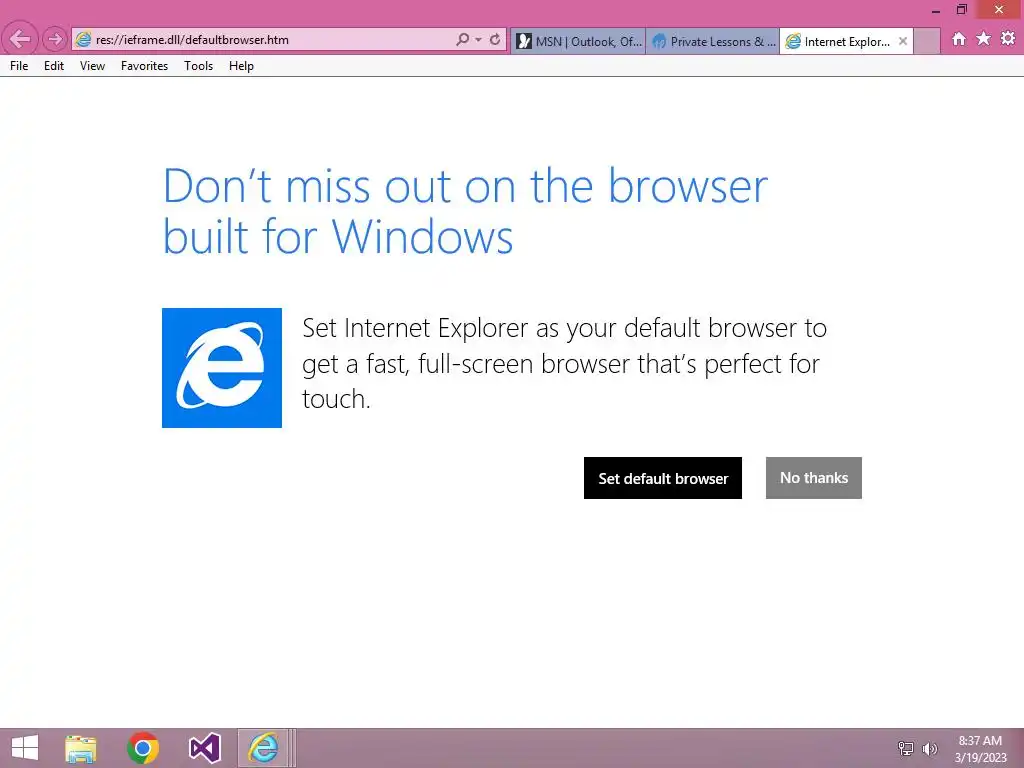Open the Favorites menu

click(144, 66)
